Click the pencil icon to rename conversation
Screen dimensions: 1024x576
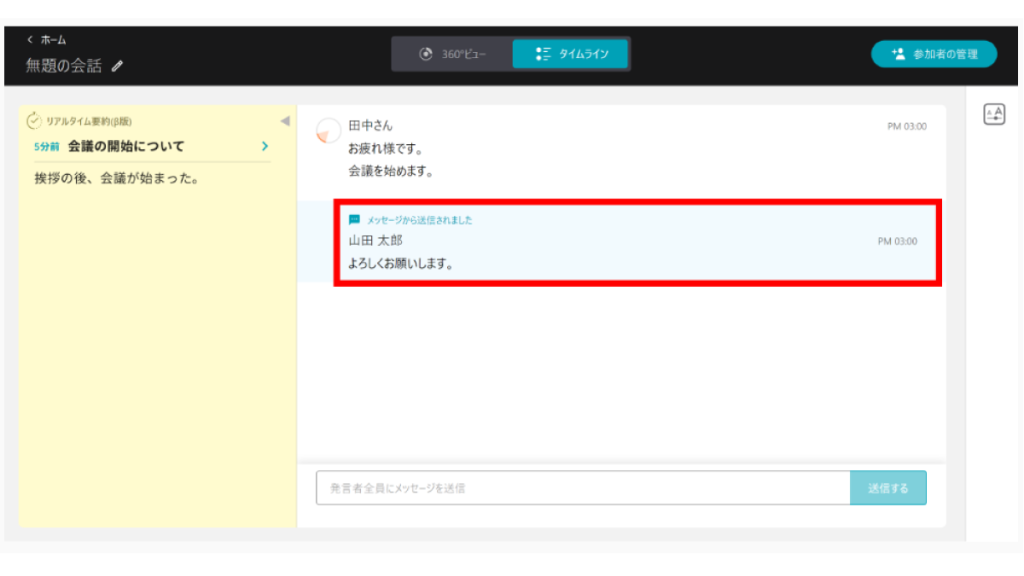point(118,66)
